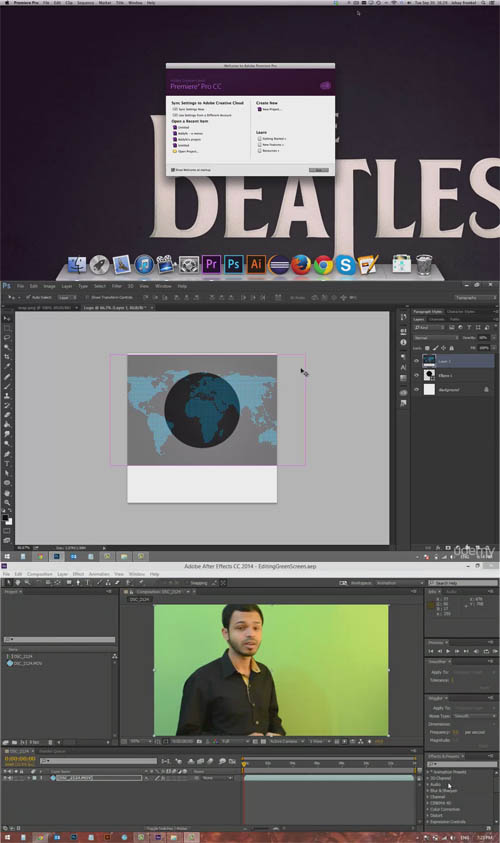Click Photoshop foreground color swatch

click(5, 518)
